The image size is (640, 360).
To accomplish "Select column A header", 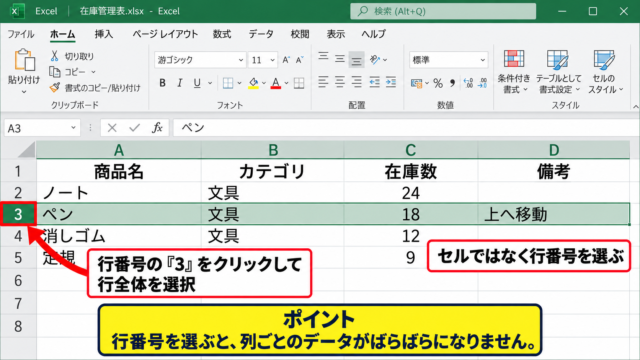I will point(118,150).
